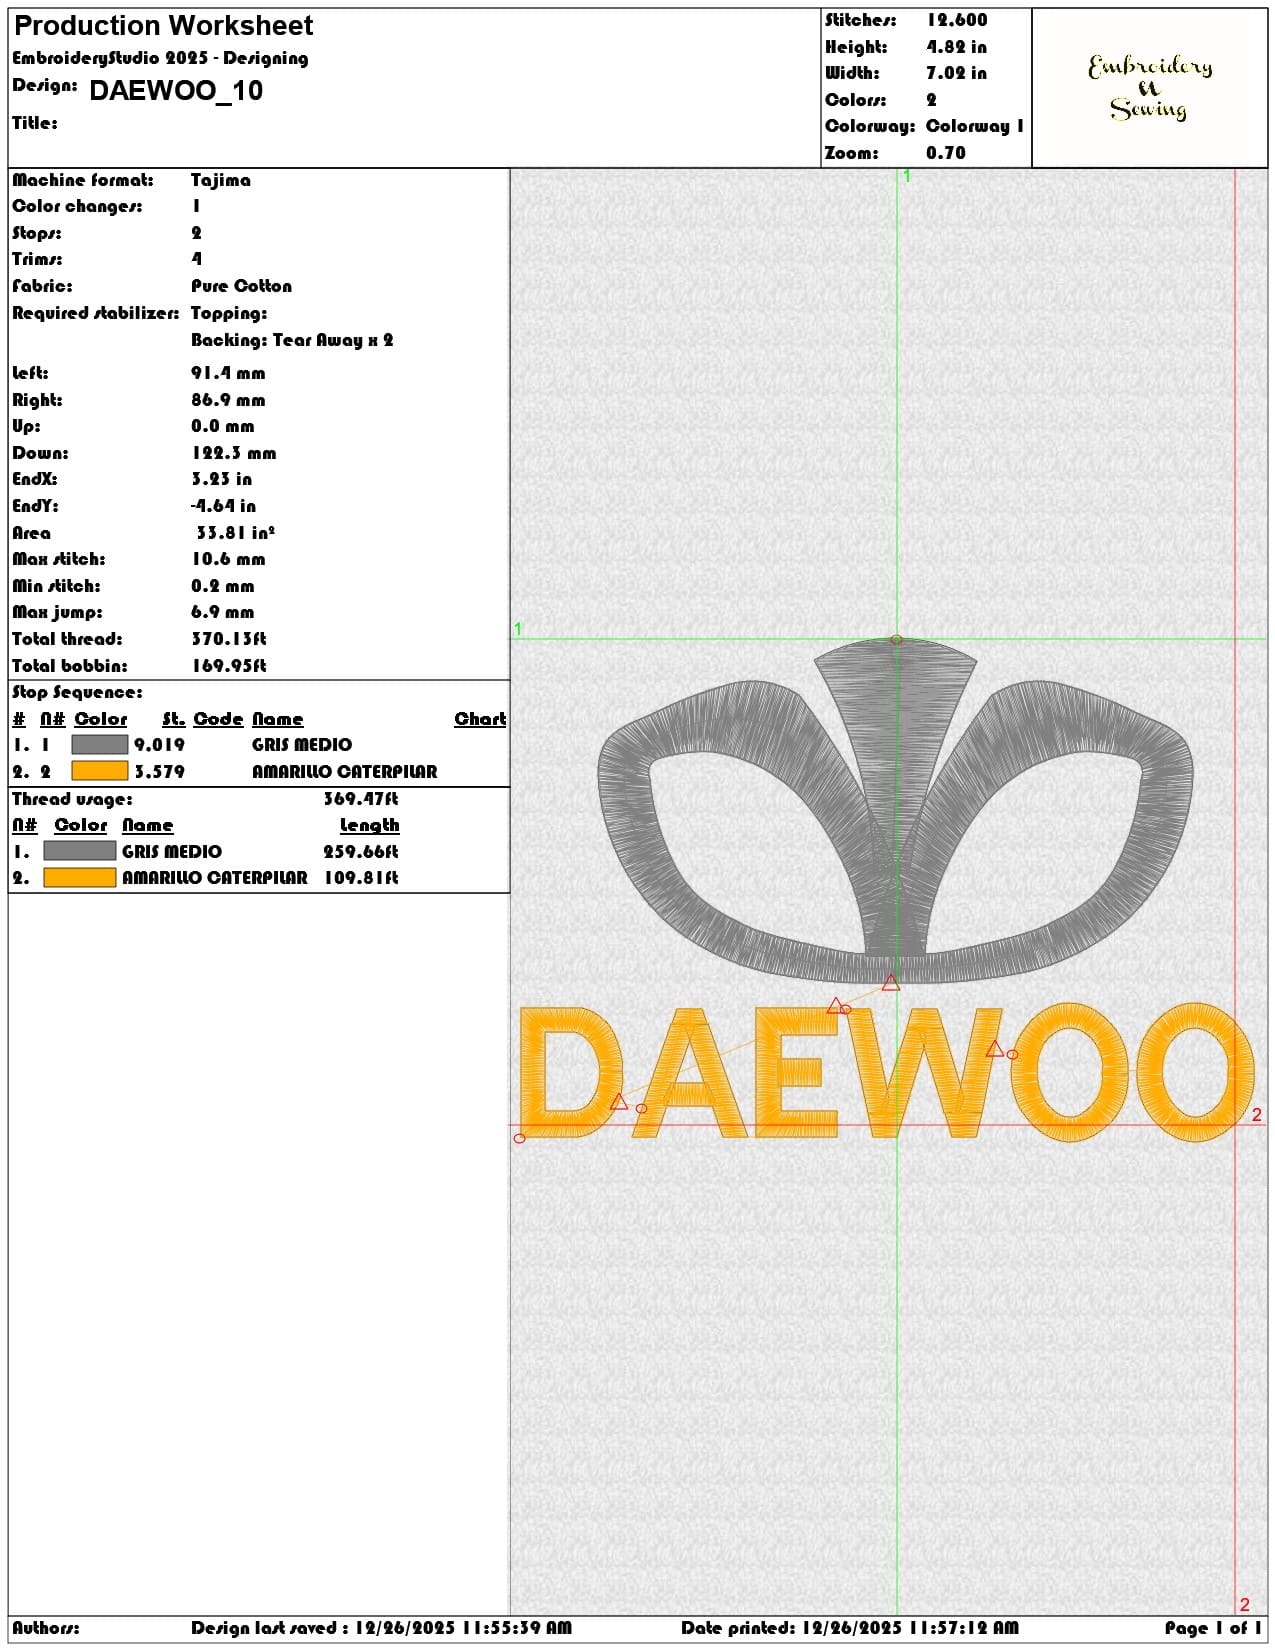Click the design name DAEWOO_10
This screenshot has width=1275, height=1650.
tap(176, 91)
